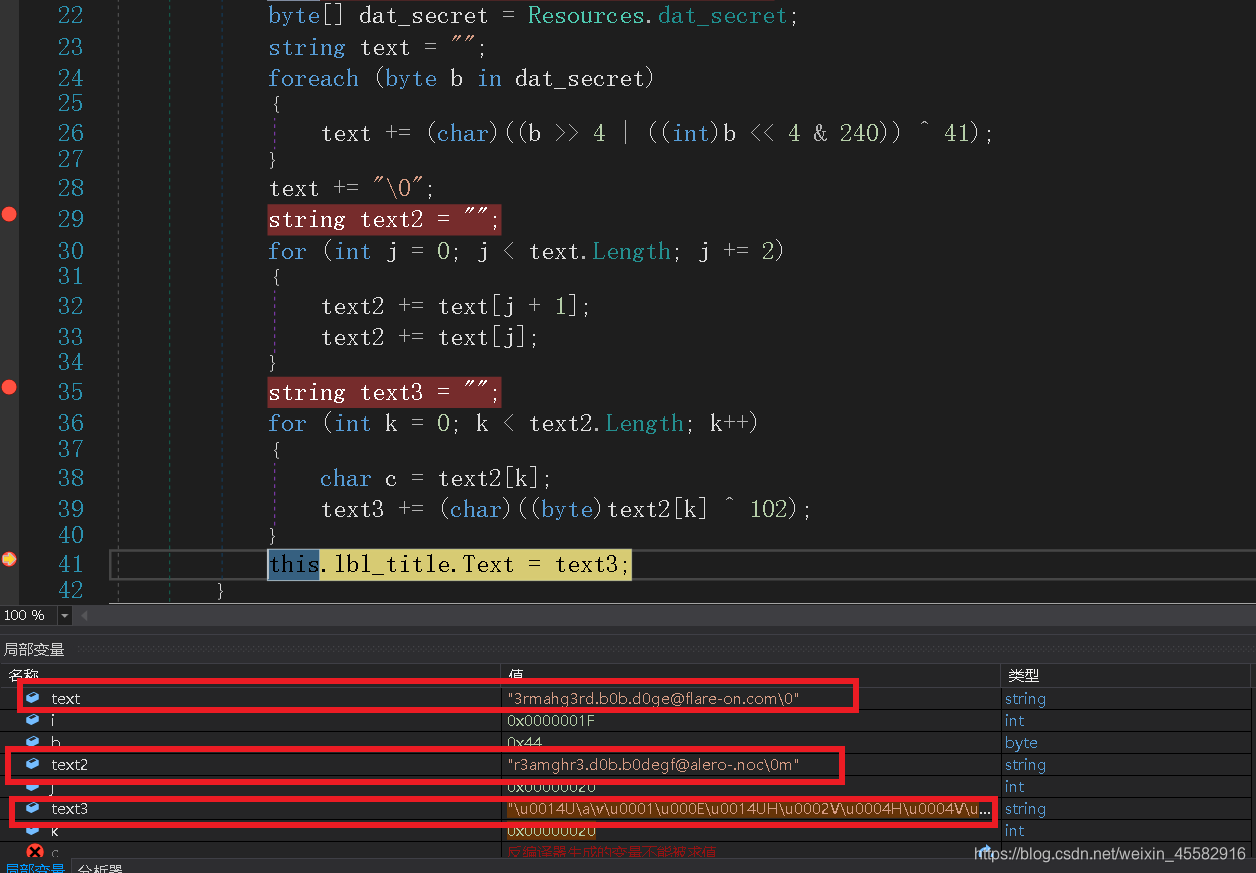Click the text3 variable name
This screenshot has width=1256, height=873.
pos(69,808)
